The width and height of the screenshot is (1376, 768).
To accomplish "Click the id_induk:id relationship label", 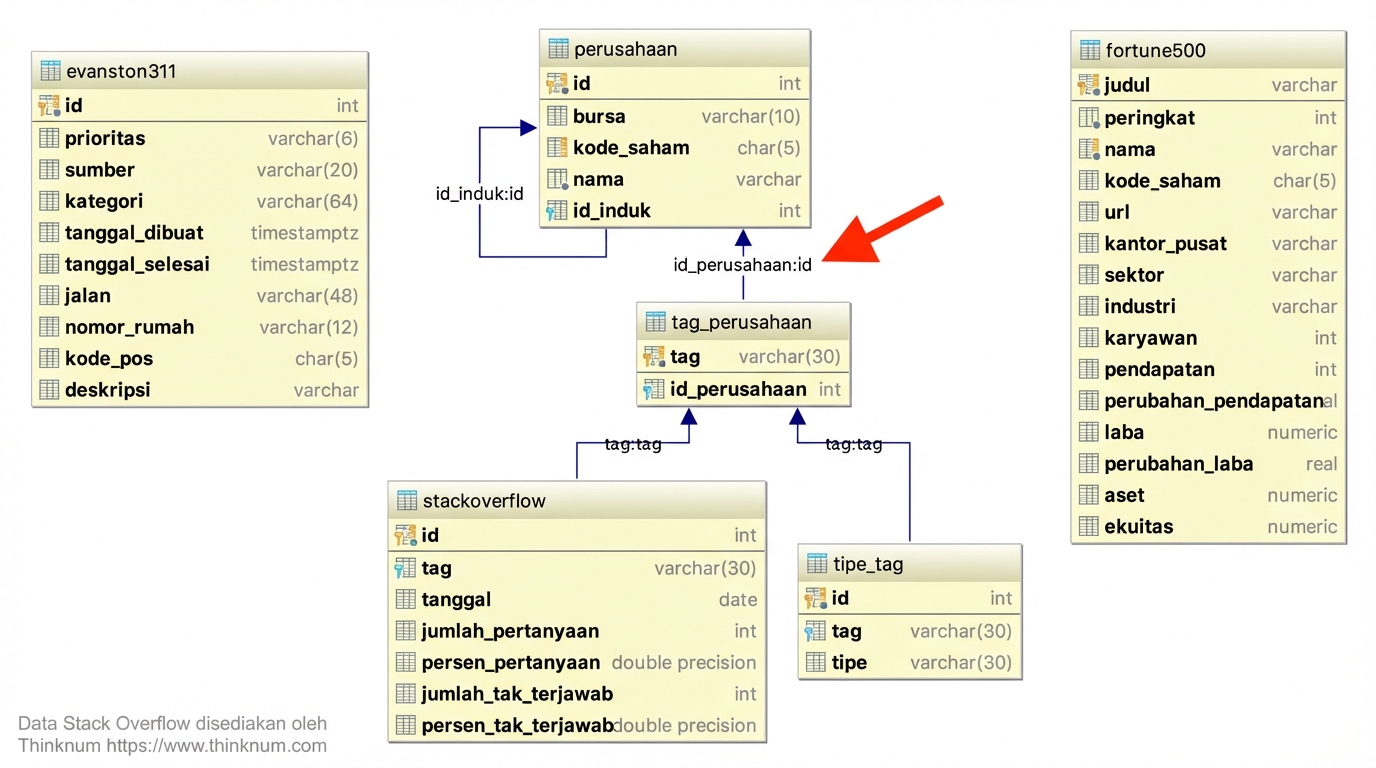I will [478, 194].
